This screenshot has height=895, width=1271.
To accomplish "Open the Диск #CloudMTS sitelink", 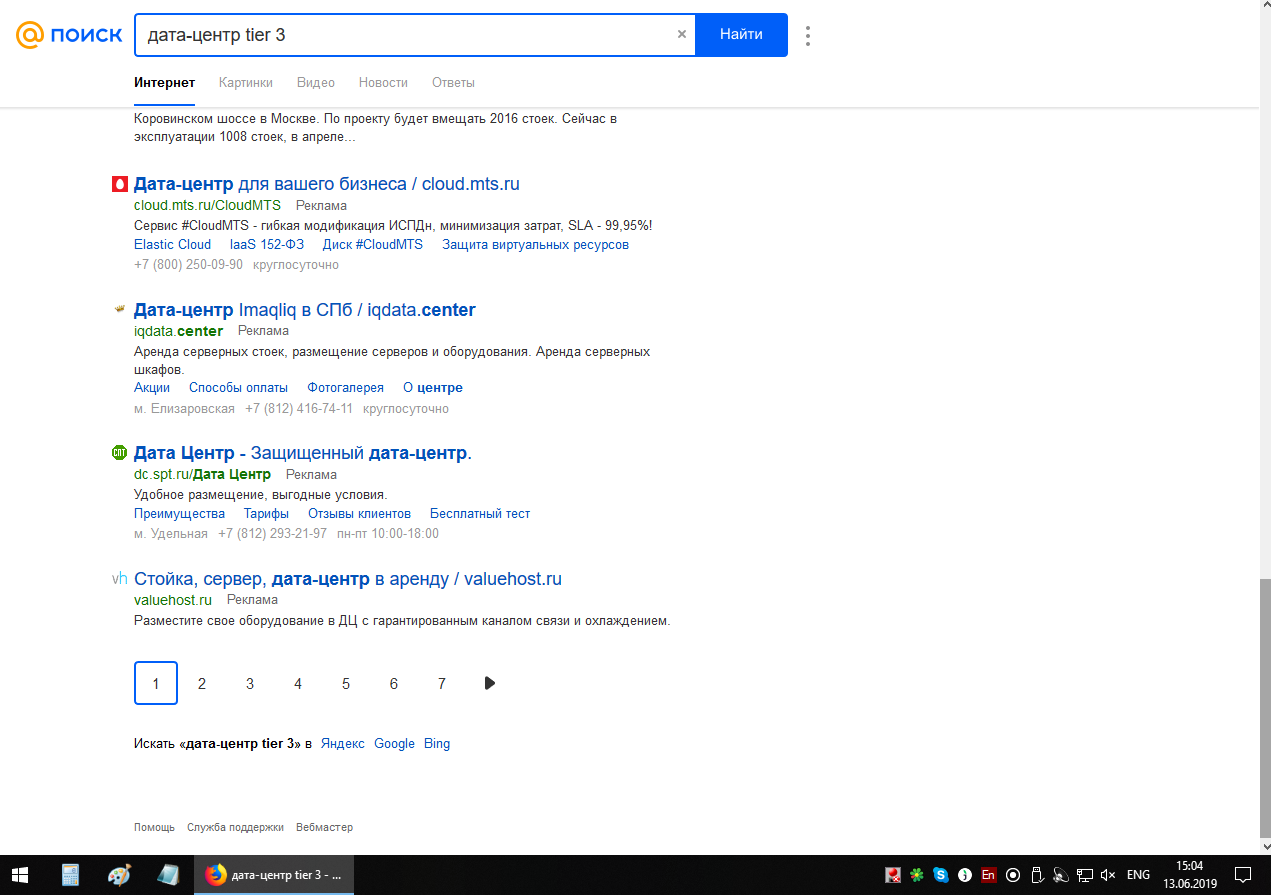I will pyautogui.click(x=373, y=245).
